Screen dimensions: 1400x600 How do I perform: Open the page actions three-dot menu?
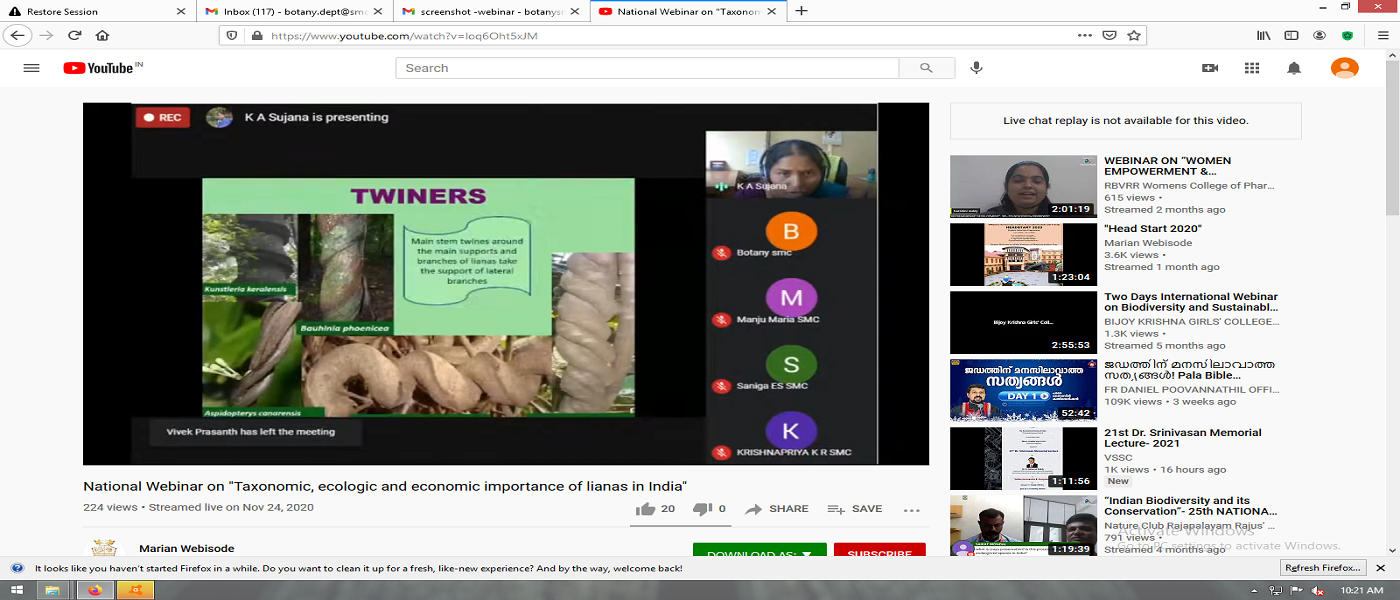(x=1085, y=35)
